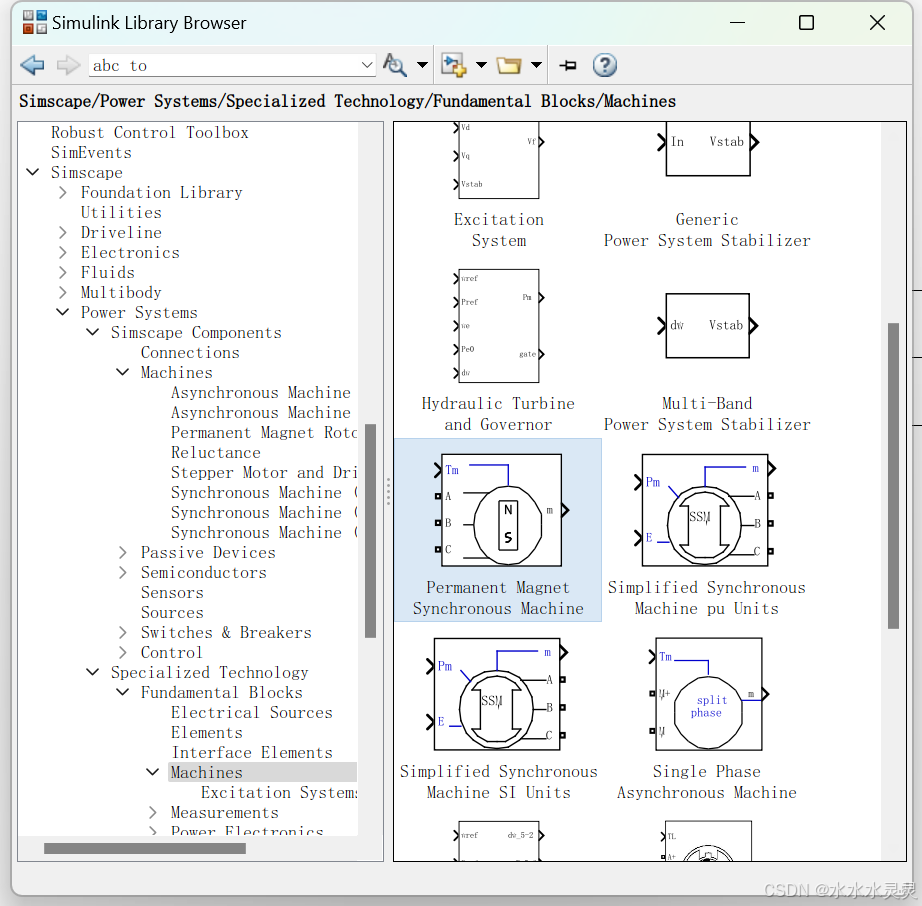Image resolution: width=922 pixels, height=906 pixels.
Task: Select Sources in the tree
Action: click(172, 612)
